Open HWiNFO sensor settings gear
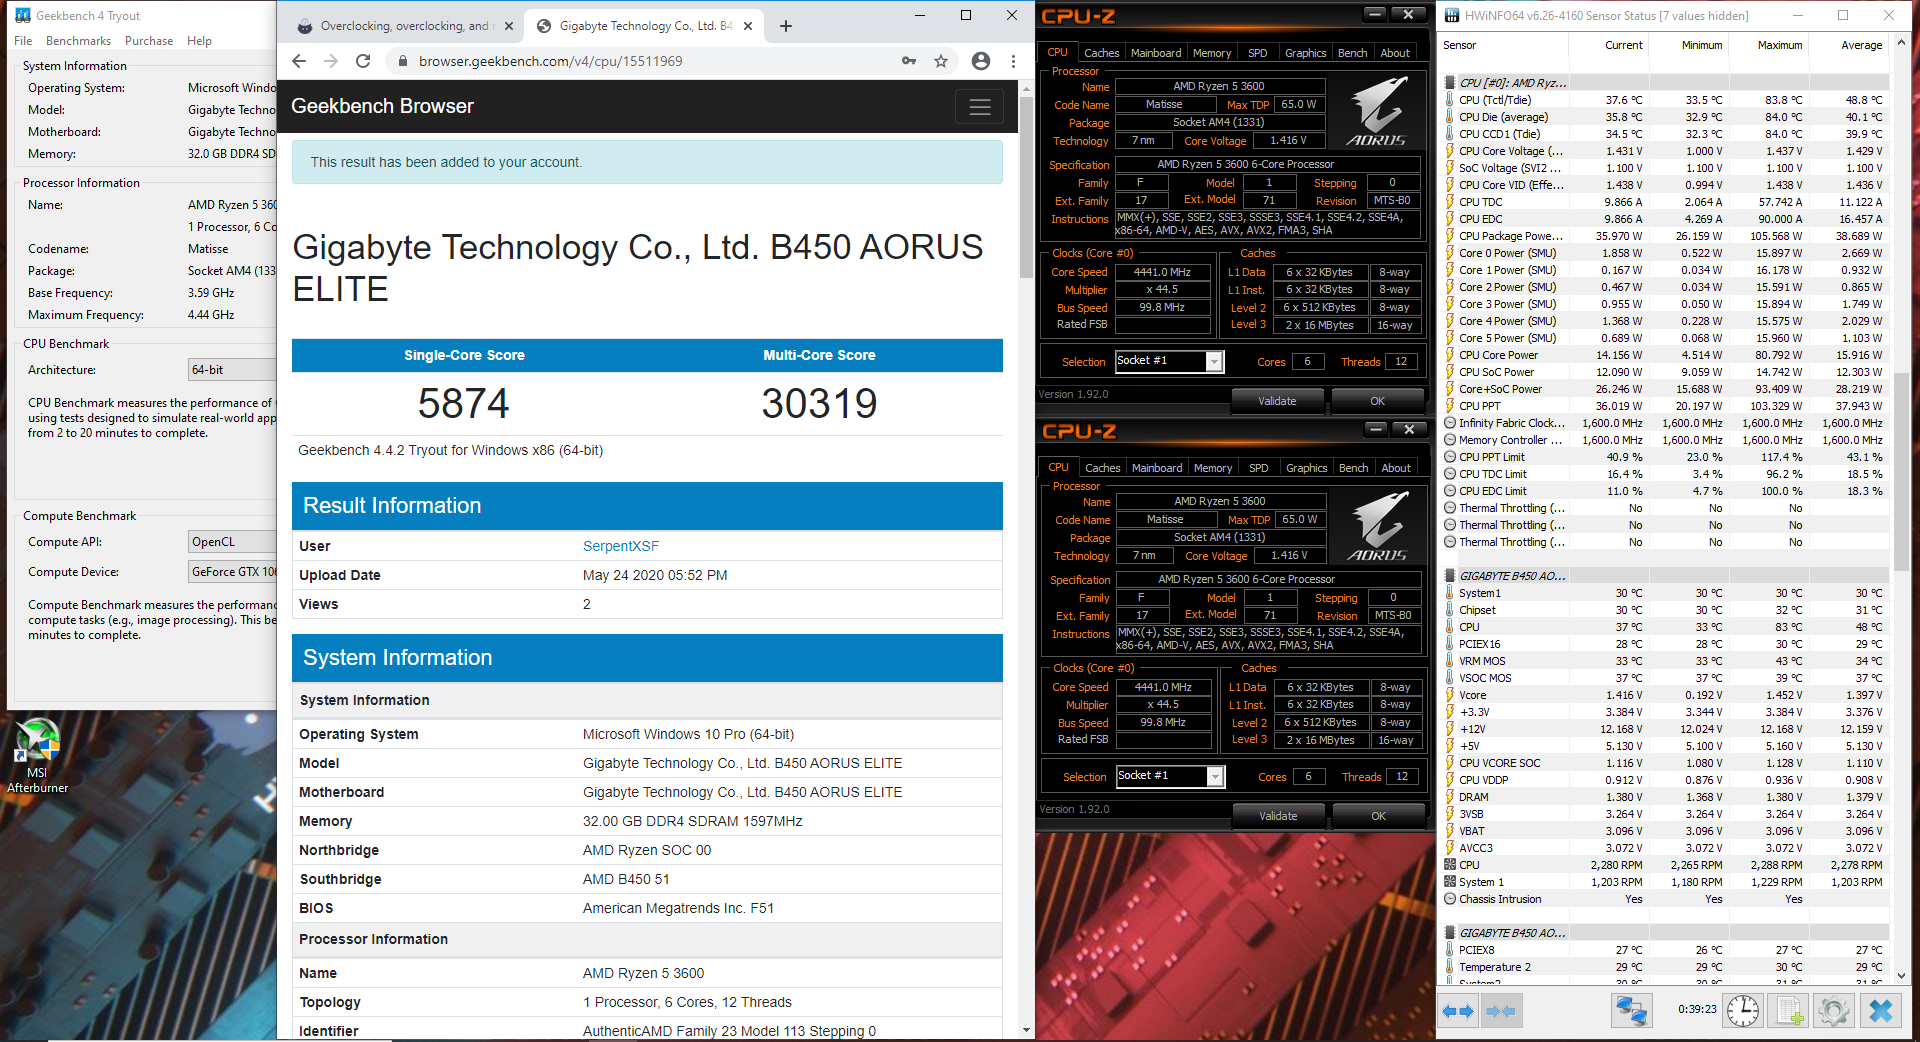 (x=1834, y=1011)
